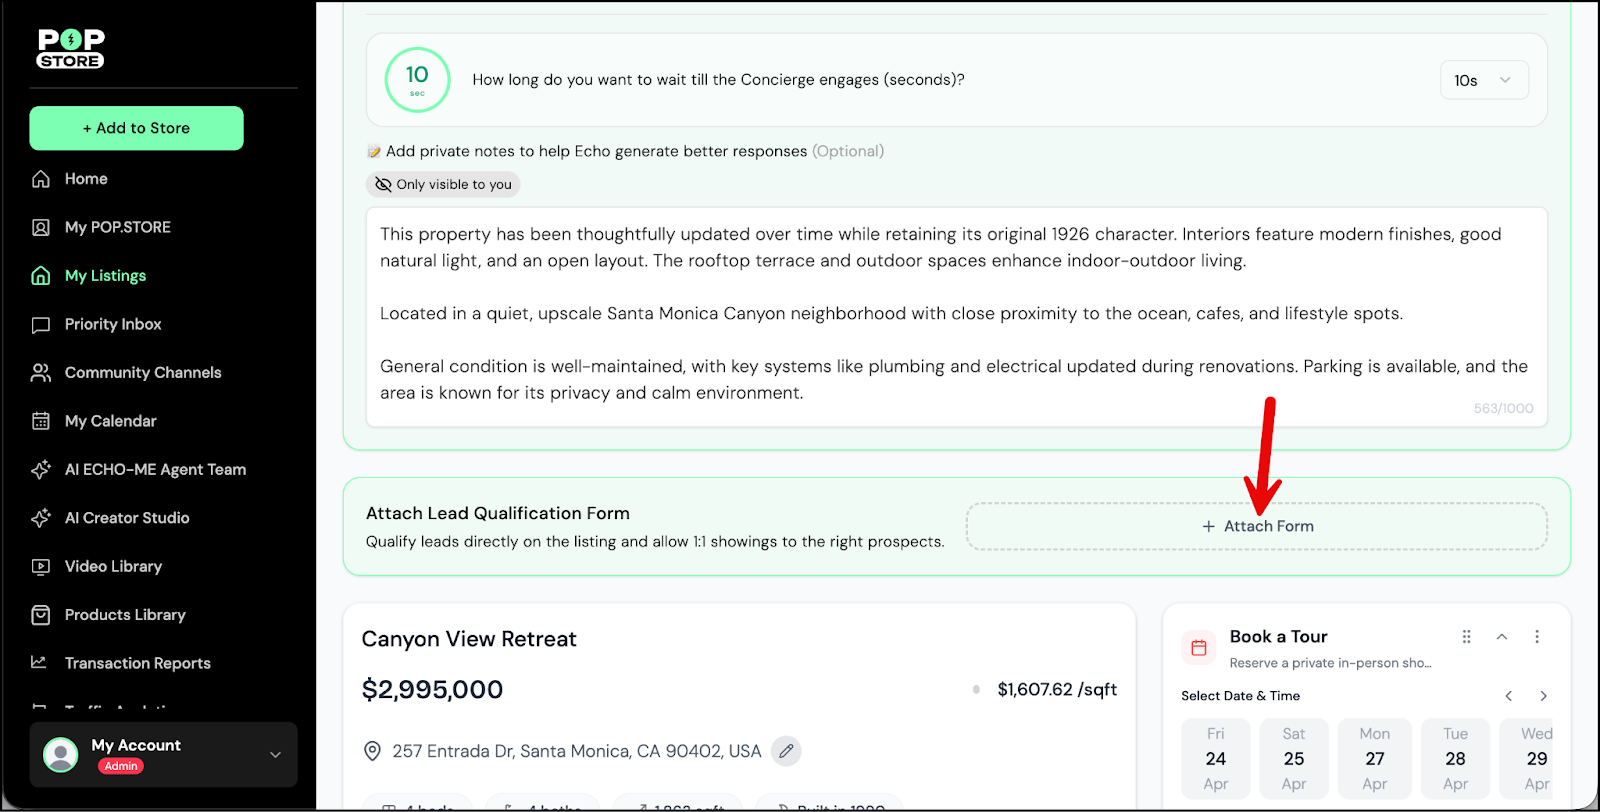The width and height of the screenshot is (1600, 812).
Task: Click the location pin icon by address
Action: click(x=372, y=751)
